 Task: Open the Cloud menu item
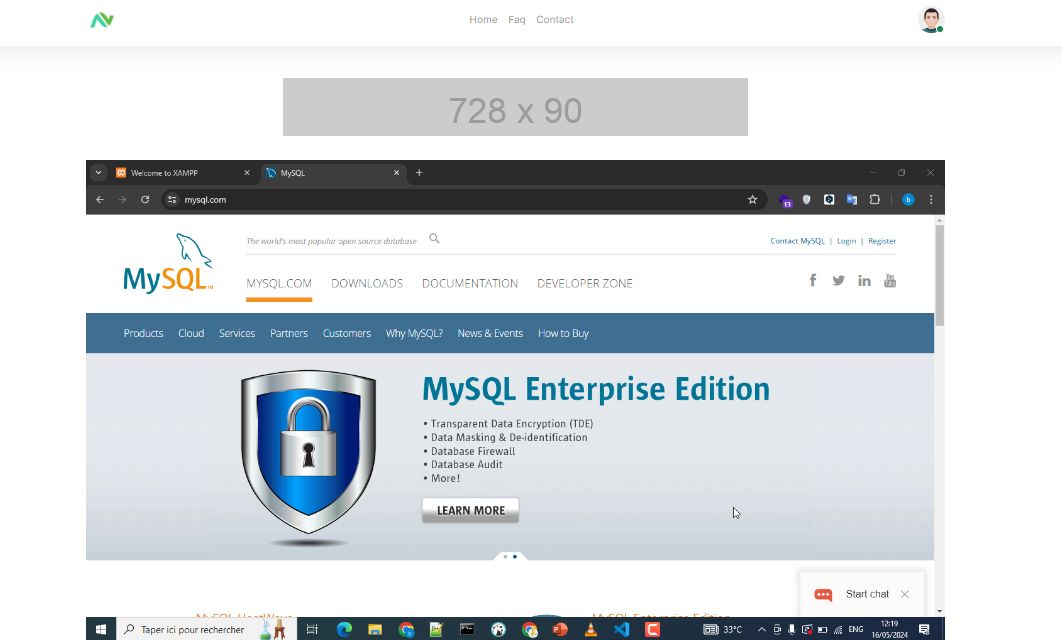click(x=191, y=333)
